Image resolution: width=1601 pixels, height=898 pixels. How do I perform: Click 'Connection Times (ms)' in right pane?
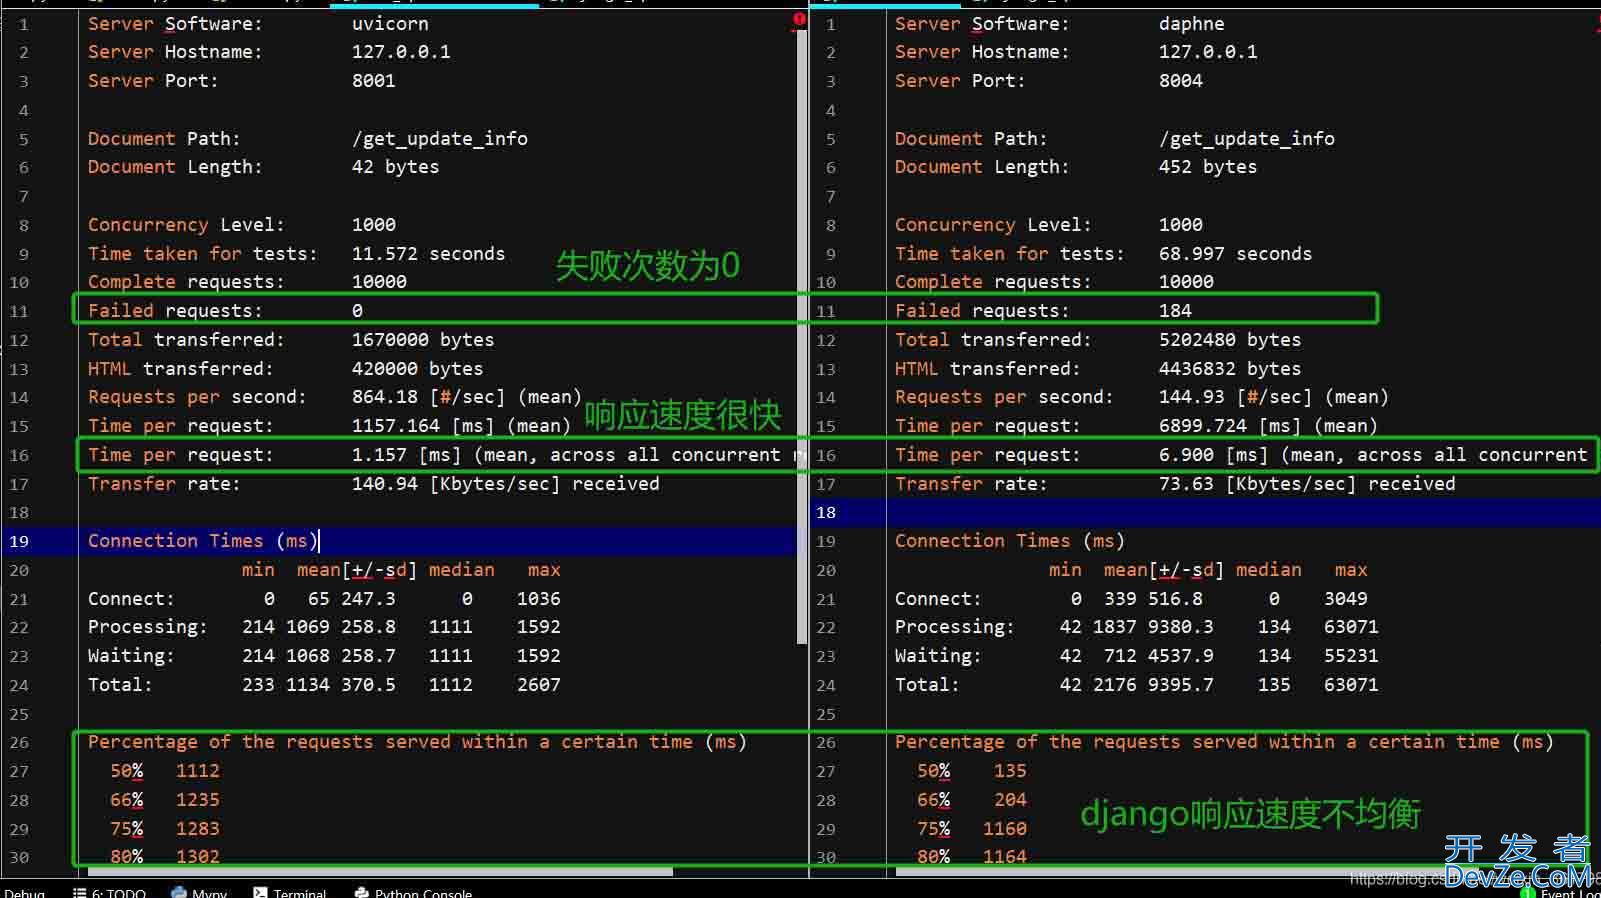click(1010, 541)
